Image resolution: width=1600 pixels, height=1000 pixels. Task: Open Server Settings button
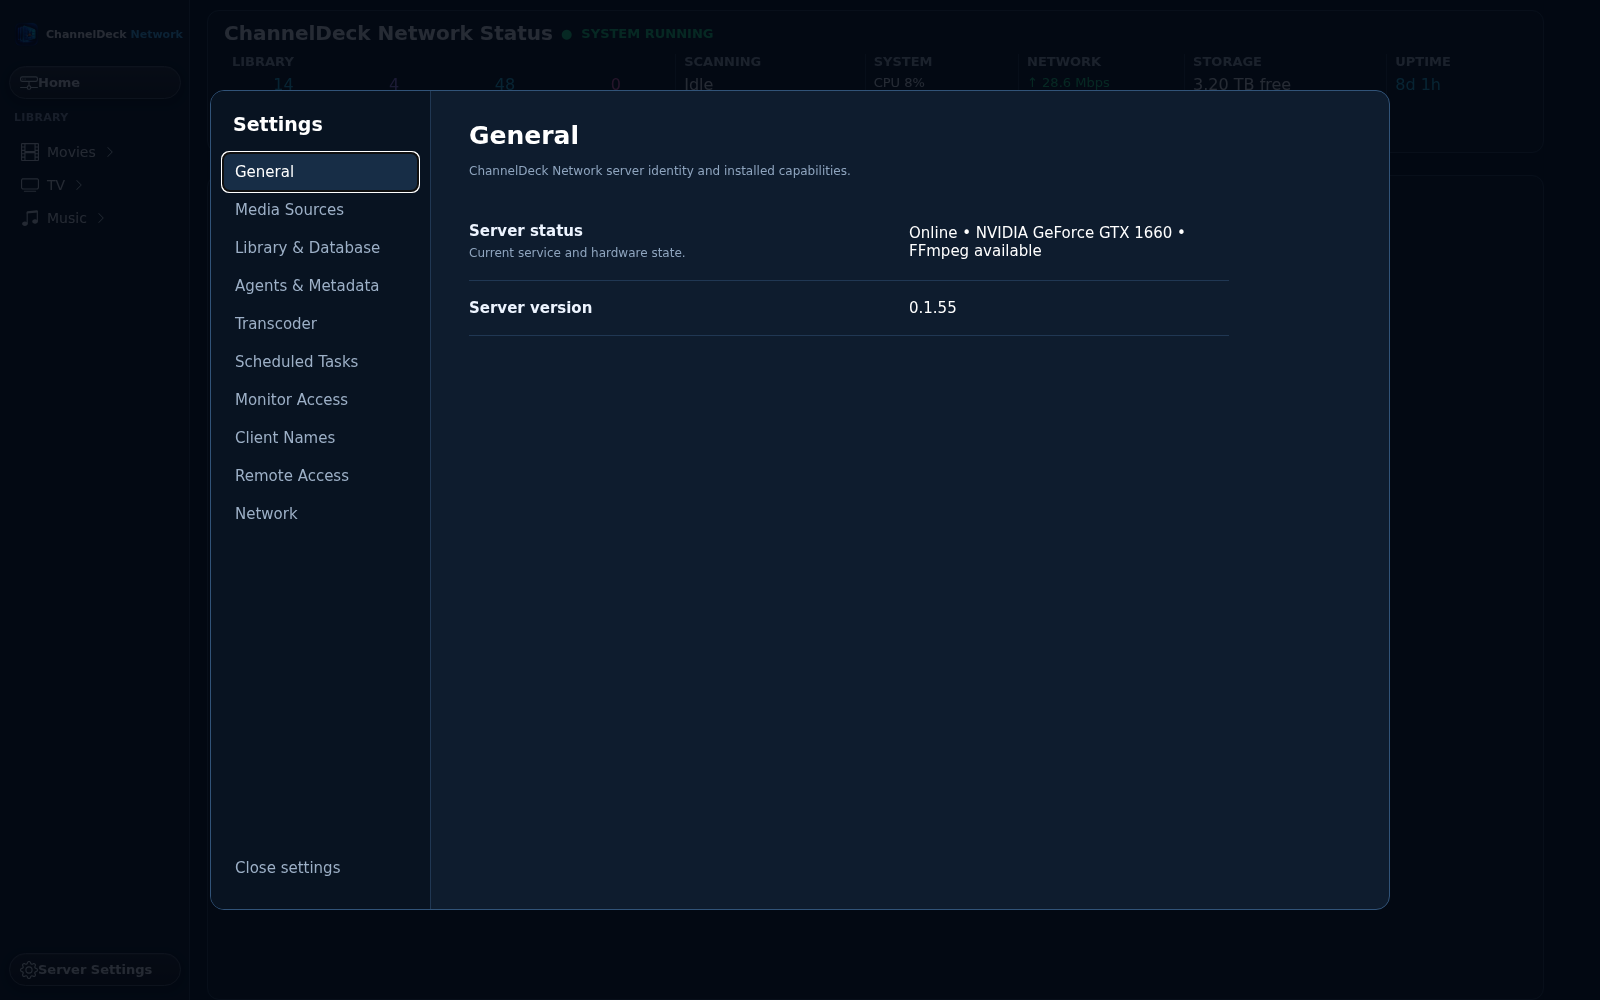click(x=95, y=970)
